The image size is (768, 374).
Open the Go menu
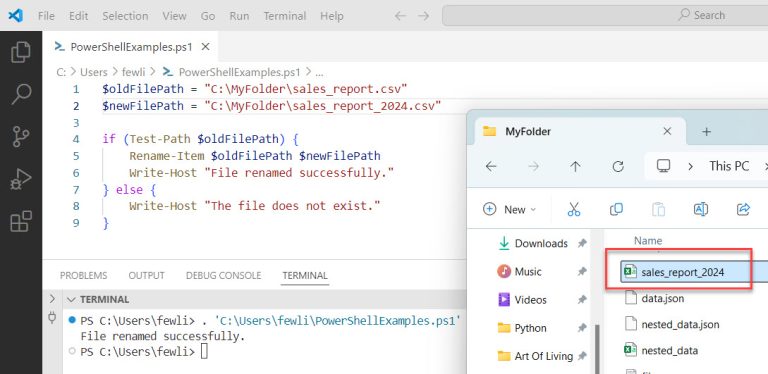208,16
